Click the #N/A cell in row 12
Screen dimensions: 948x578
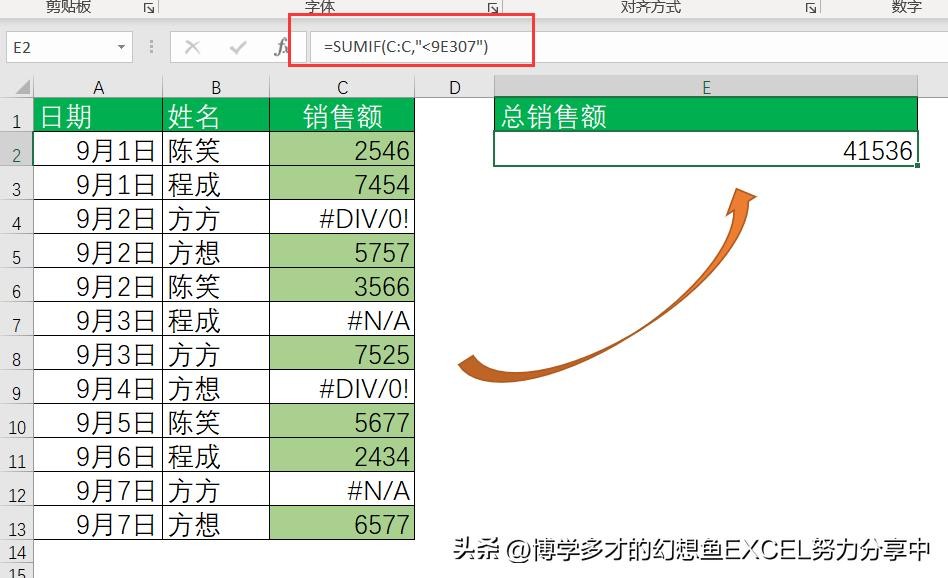342,491
